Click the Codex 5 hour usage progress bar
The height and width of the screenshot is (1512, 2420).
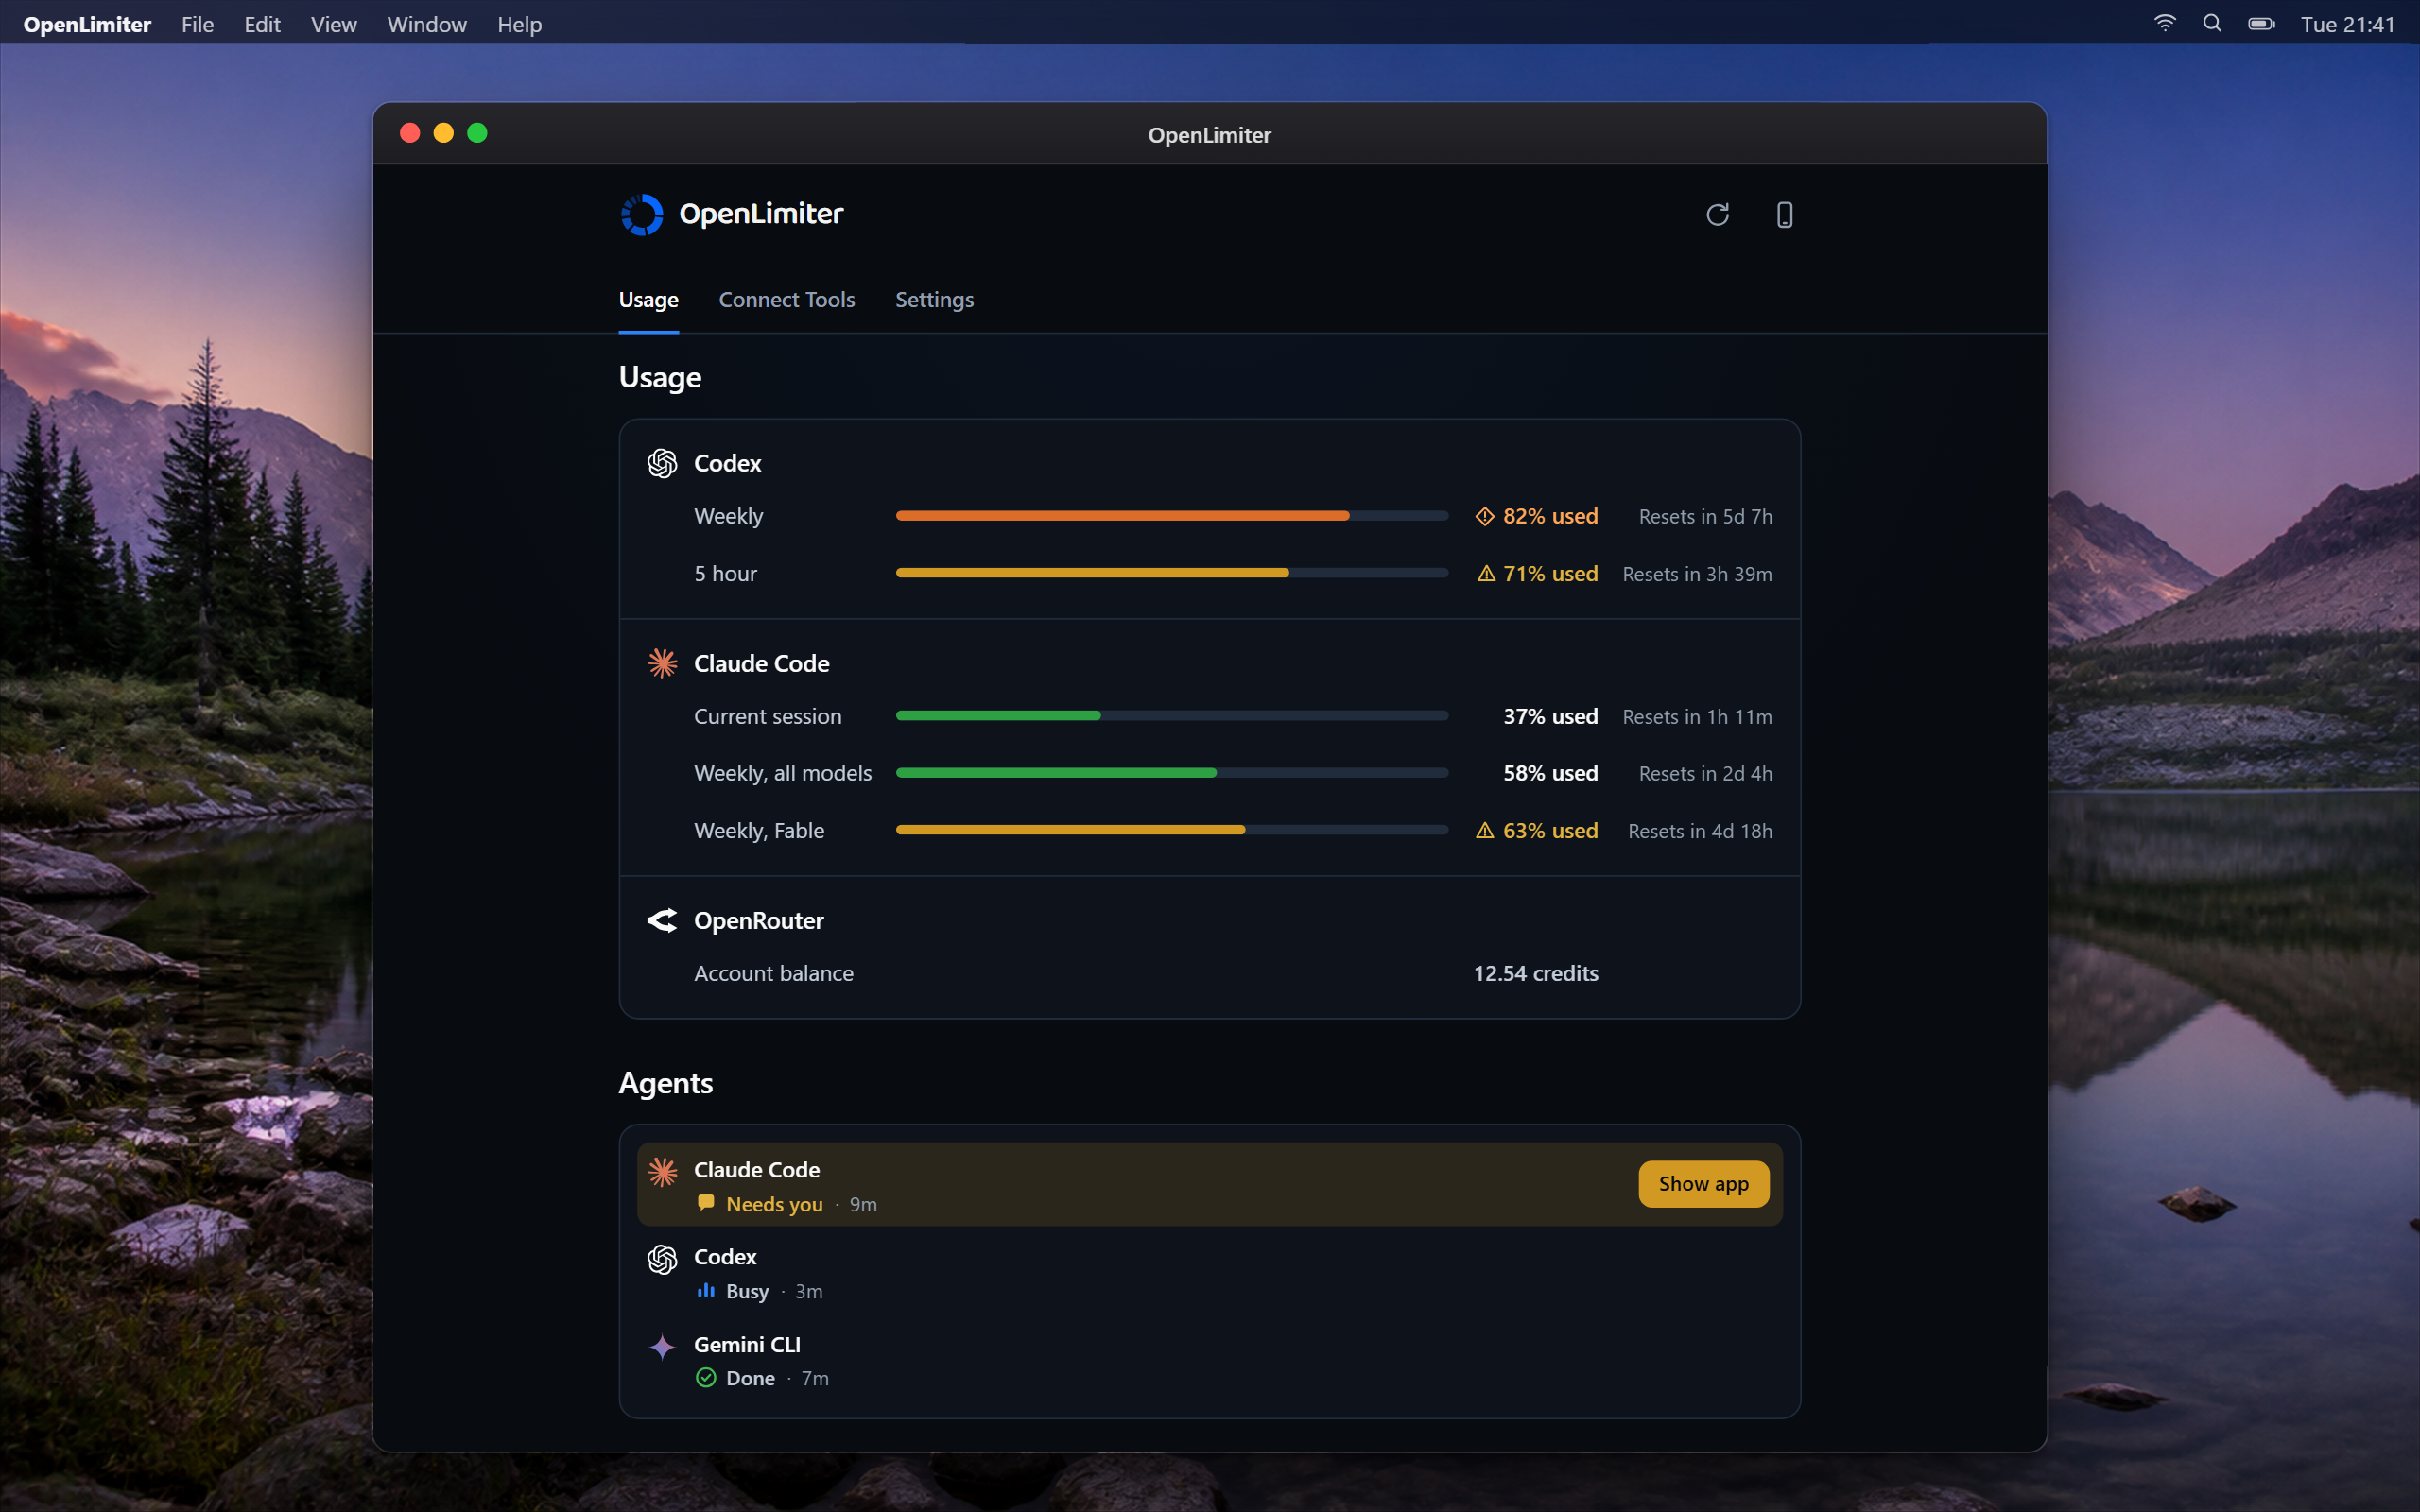pyautogui.click(x=1172, y=573)
